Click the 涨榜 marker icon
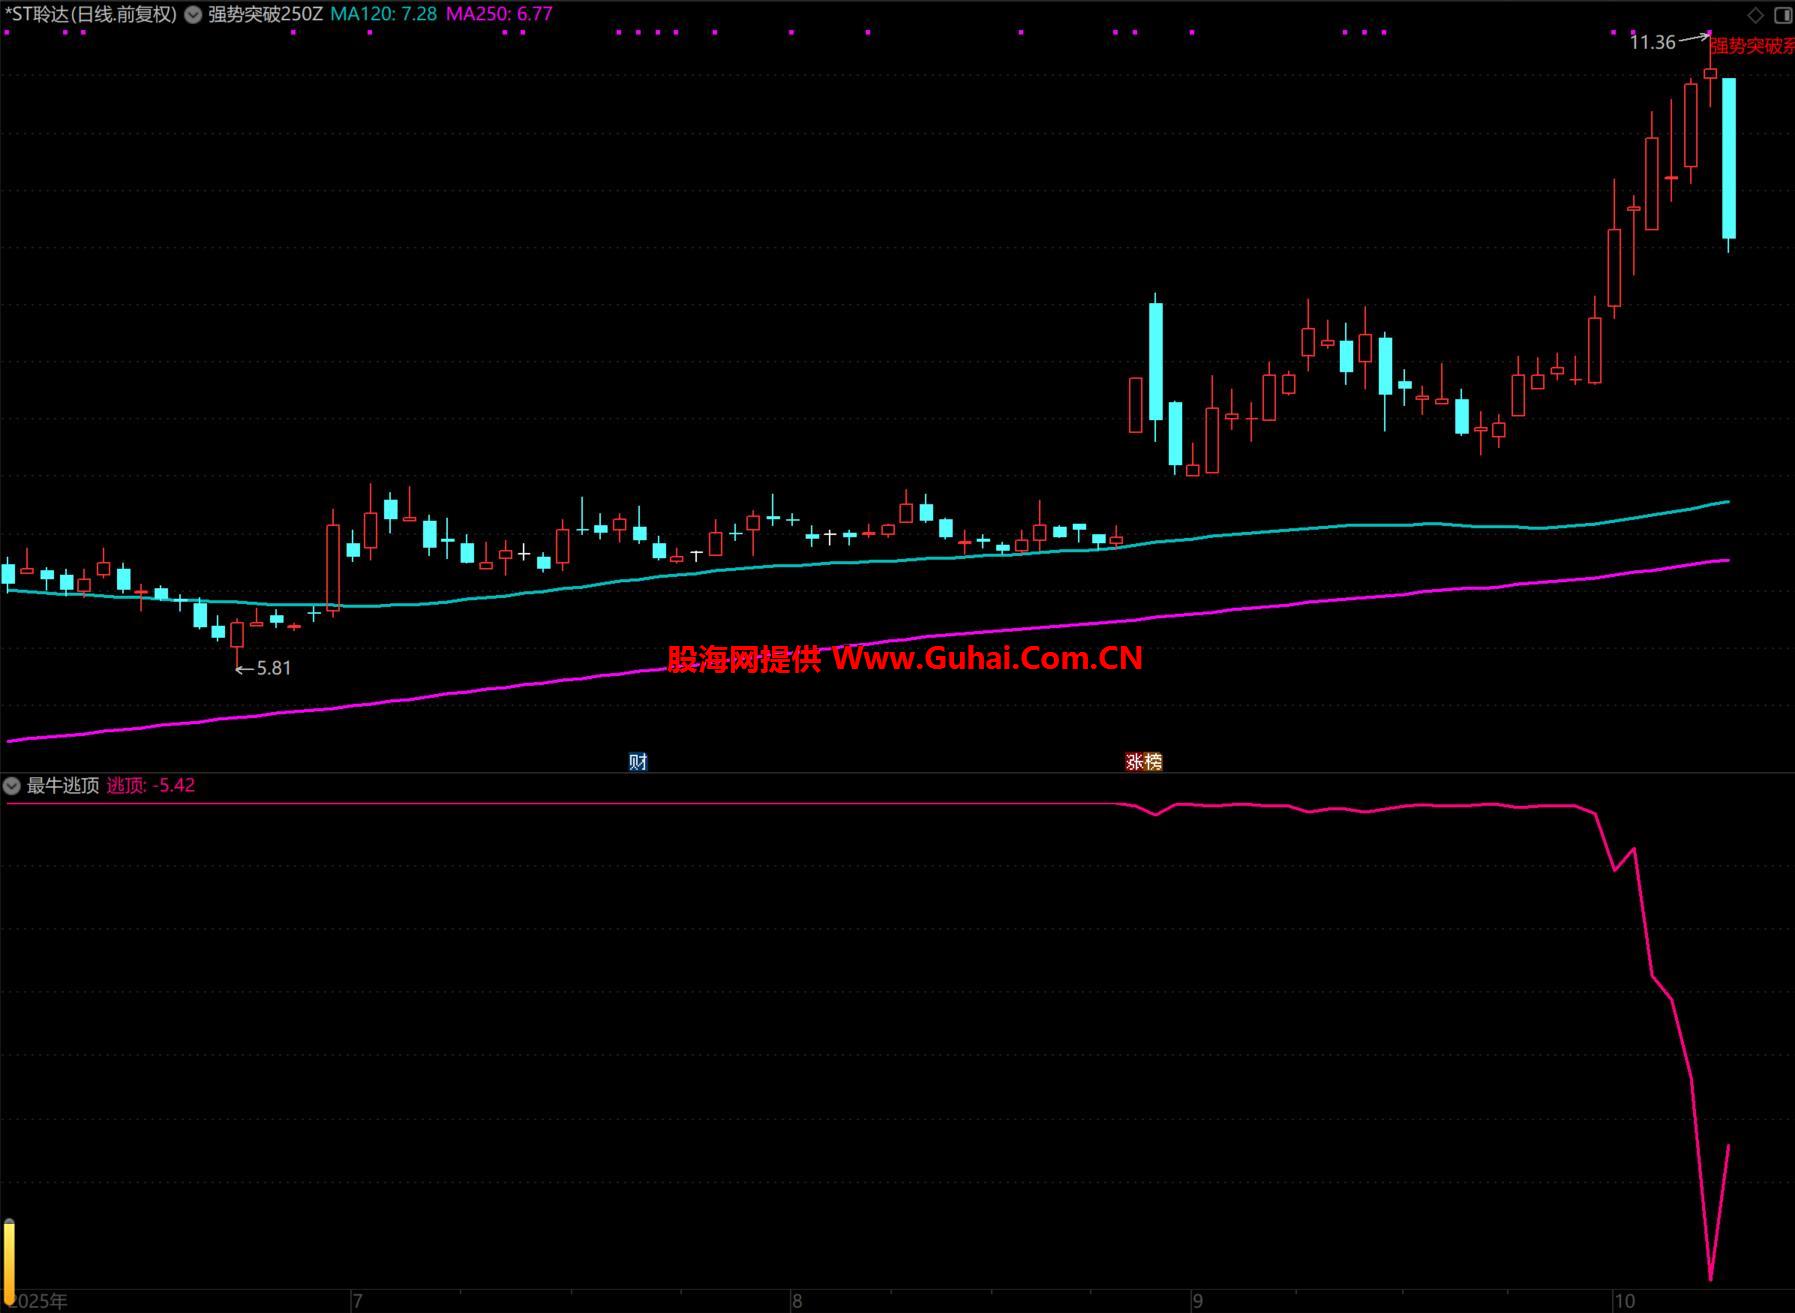Image resolution: width=1795 pixels, height=1313 pixels. point(1144,762)
